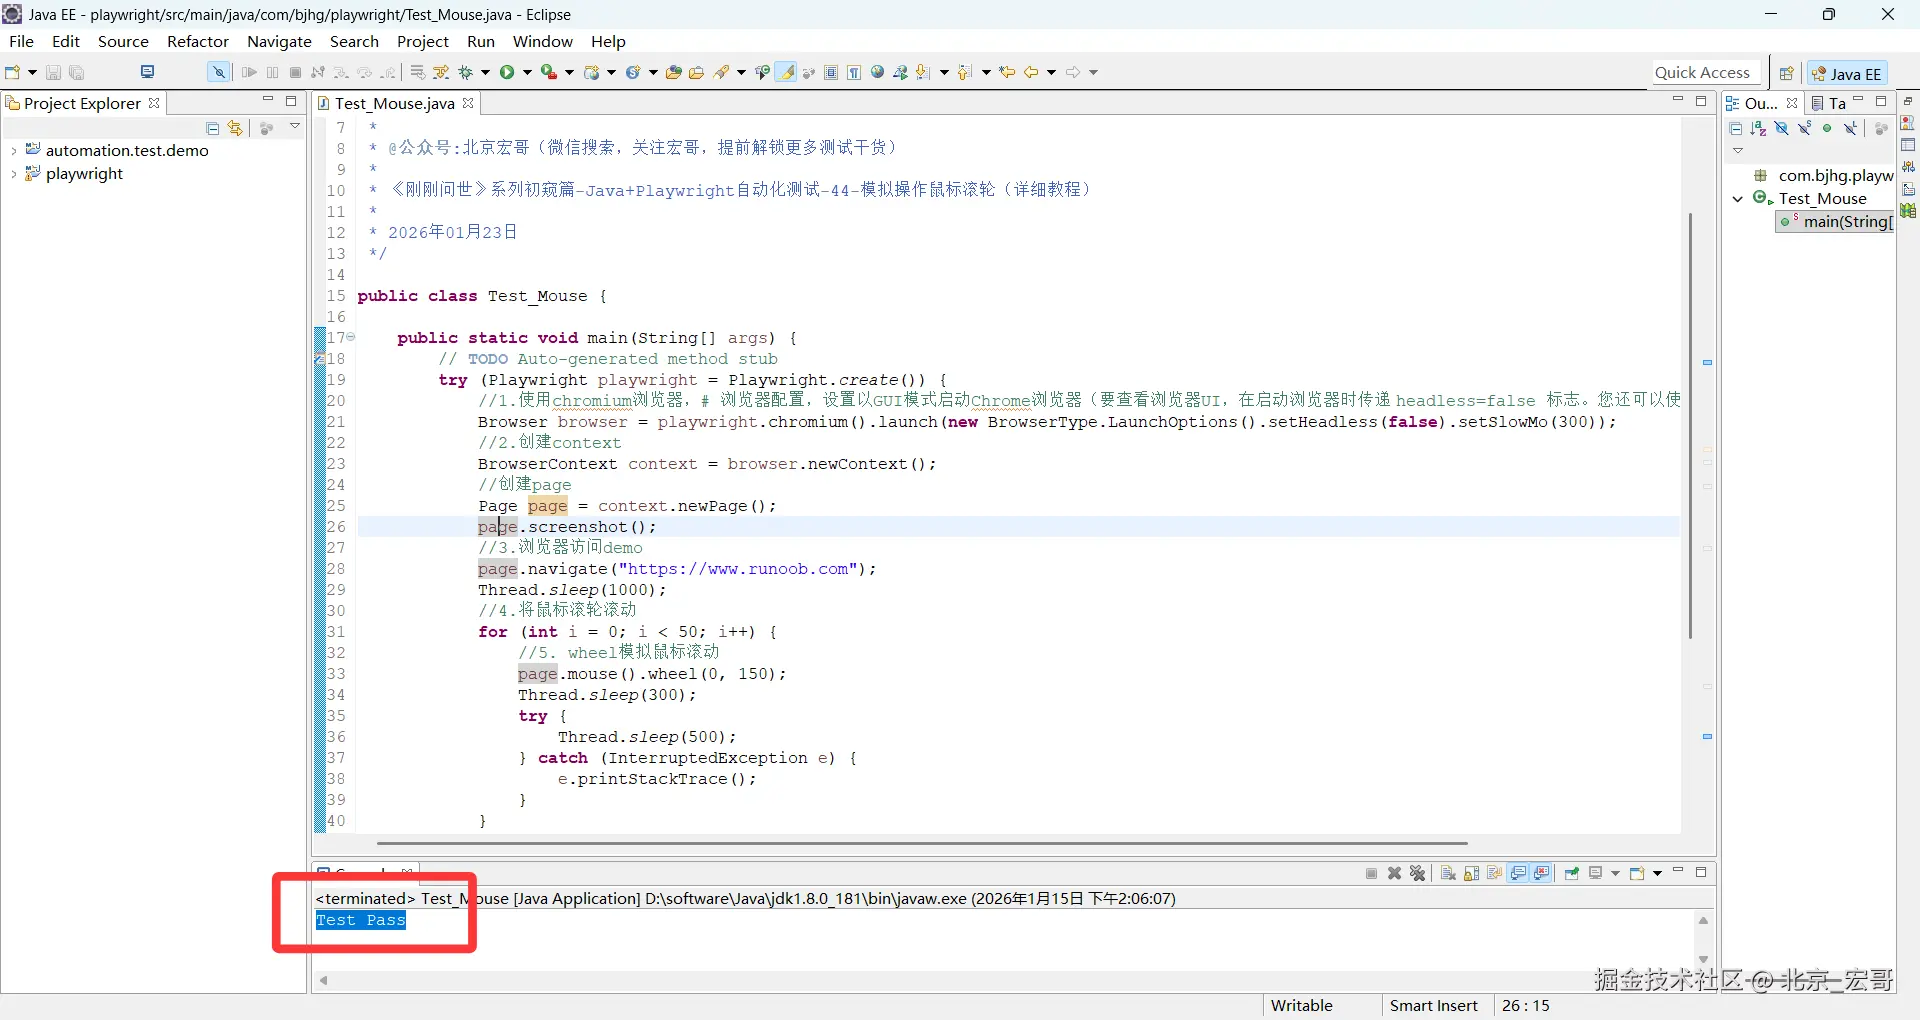Open the Project Explorer view menu arrow
The width and height of the screenshot is (1920, 1020).
tap(295, 126)
